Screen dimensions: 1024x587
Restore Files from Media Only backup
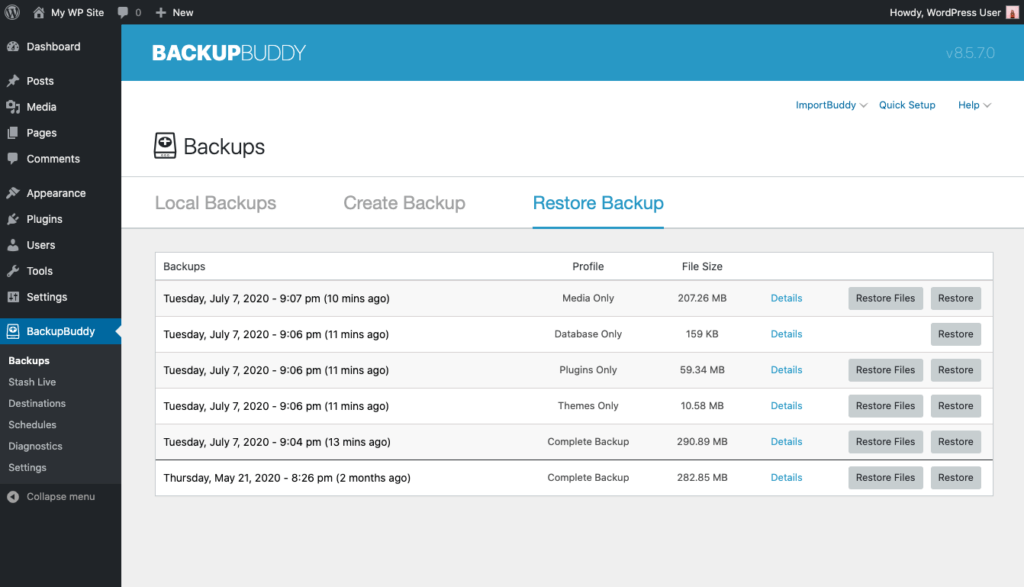pyautogui.click(x=886, y=298)
